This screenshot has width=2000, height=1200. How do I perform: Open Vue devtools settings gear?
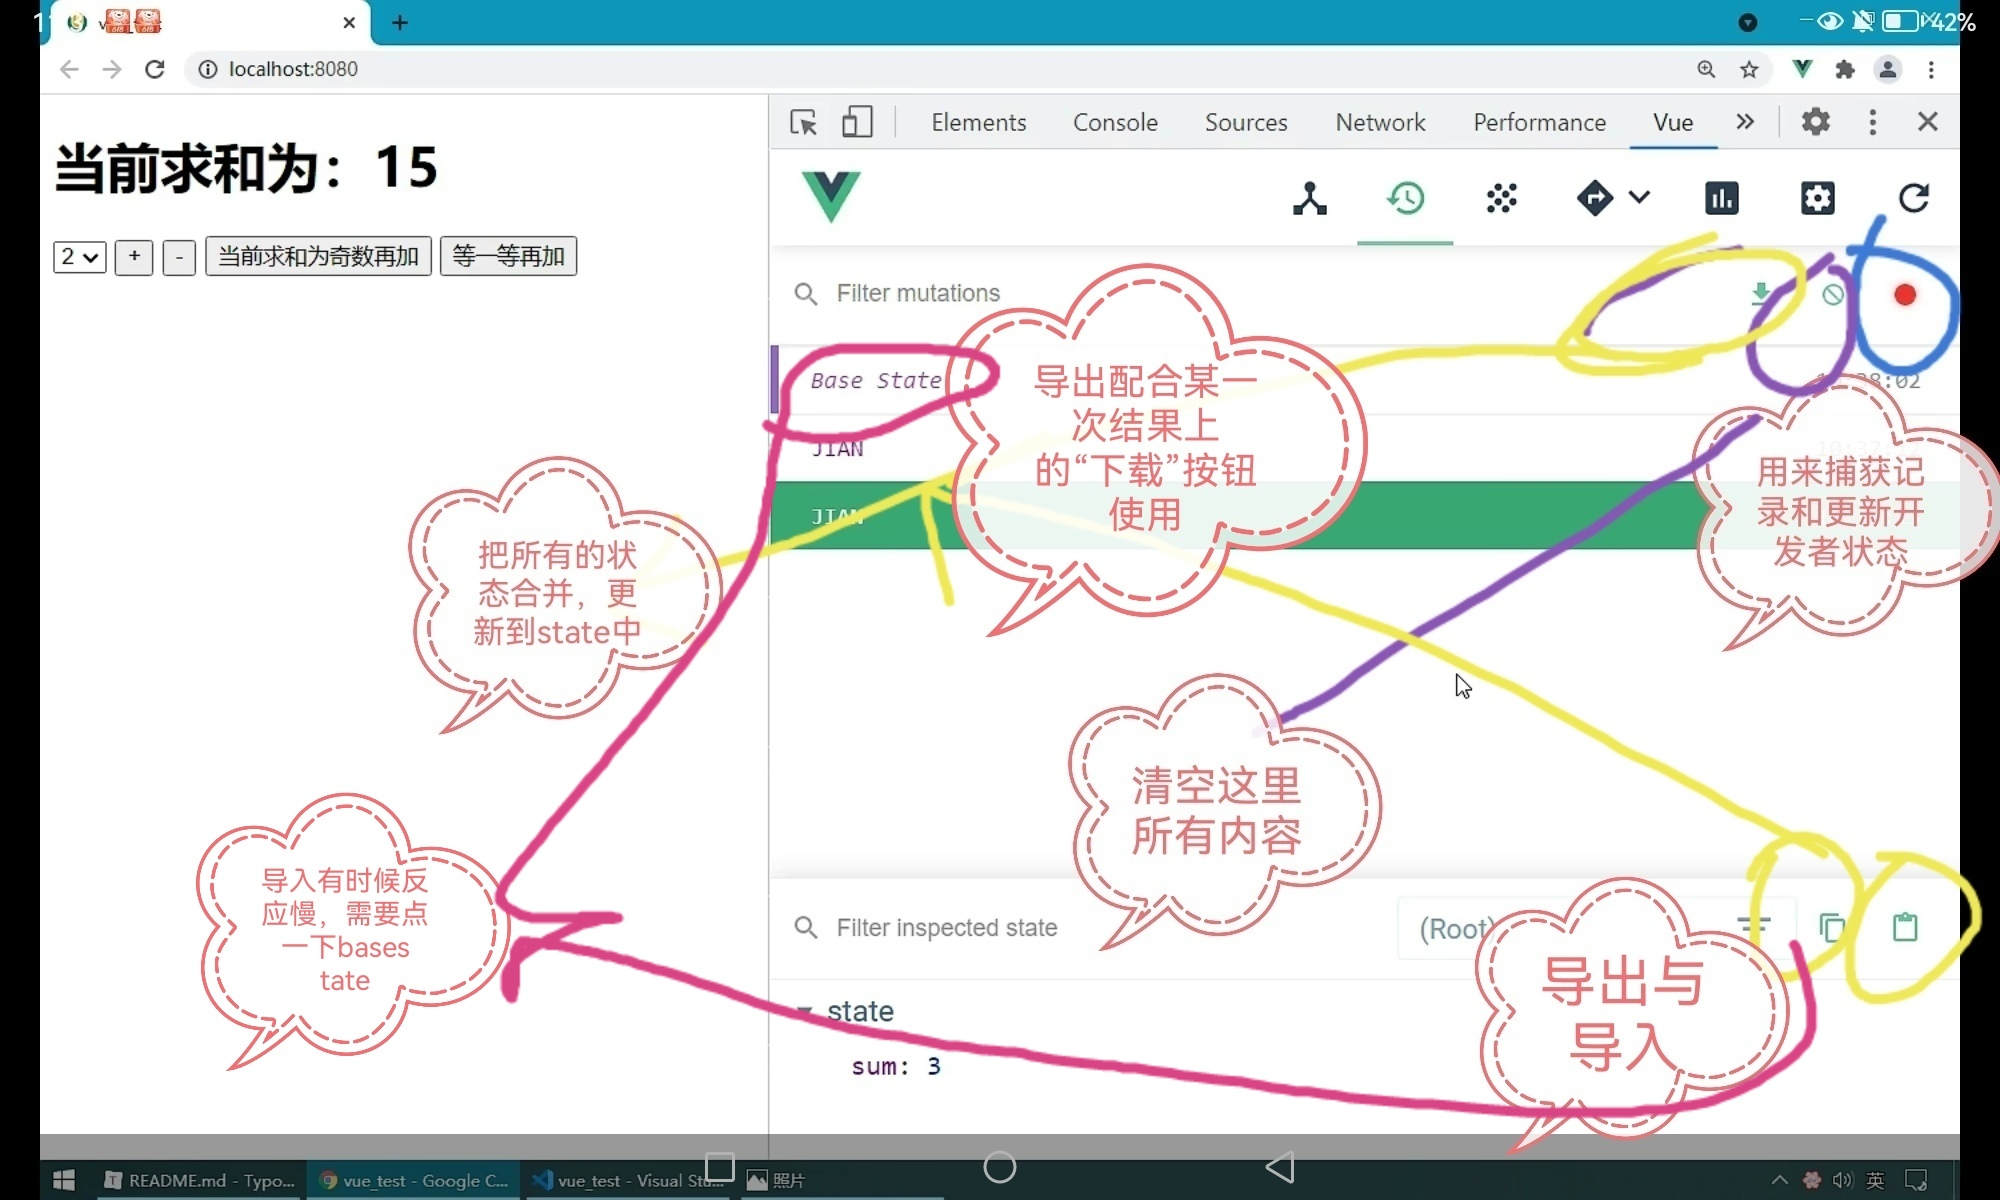(1817, 198)
